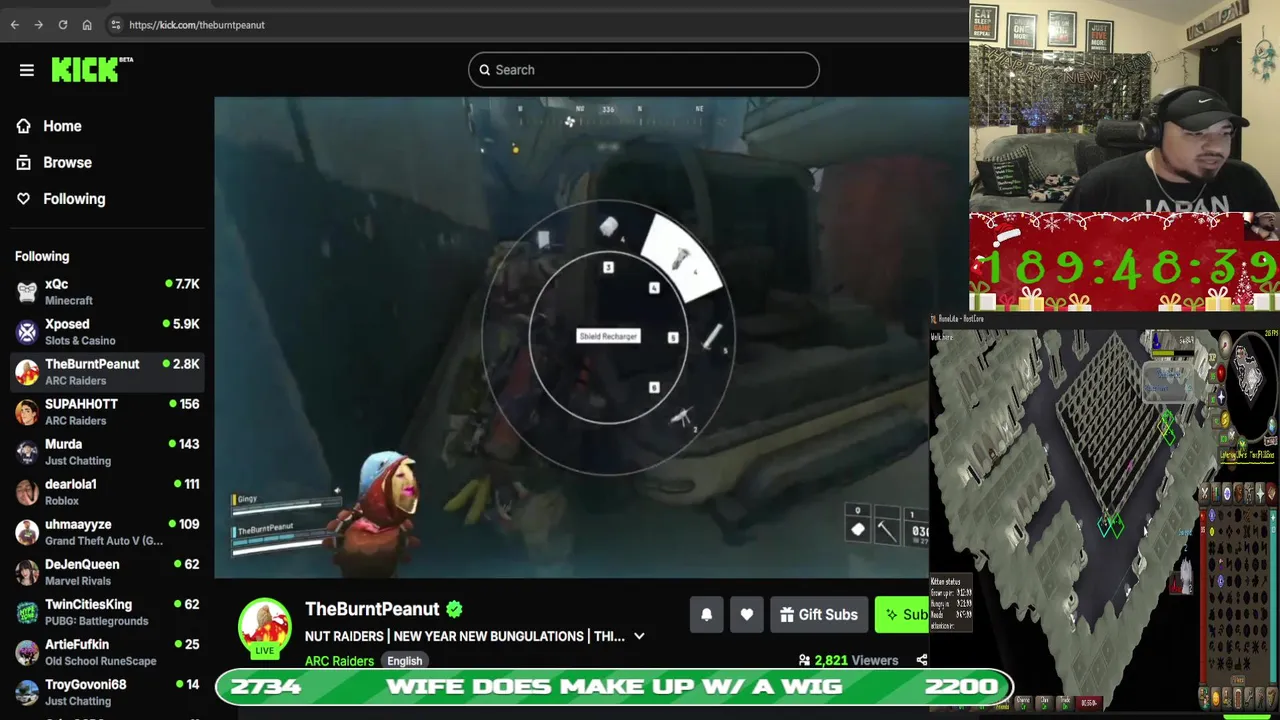1280x720 pixels.
Task: Reload the page with the refresh icon
Action: (x=63, y=25)
